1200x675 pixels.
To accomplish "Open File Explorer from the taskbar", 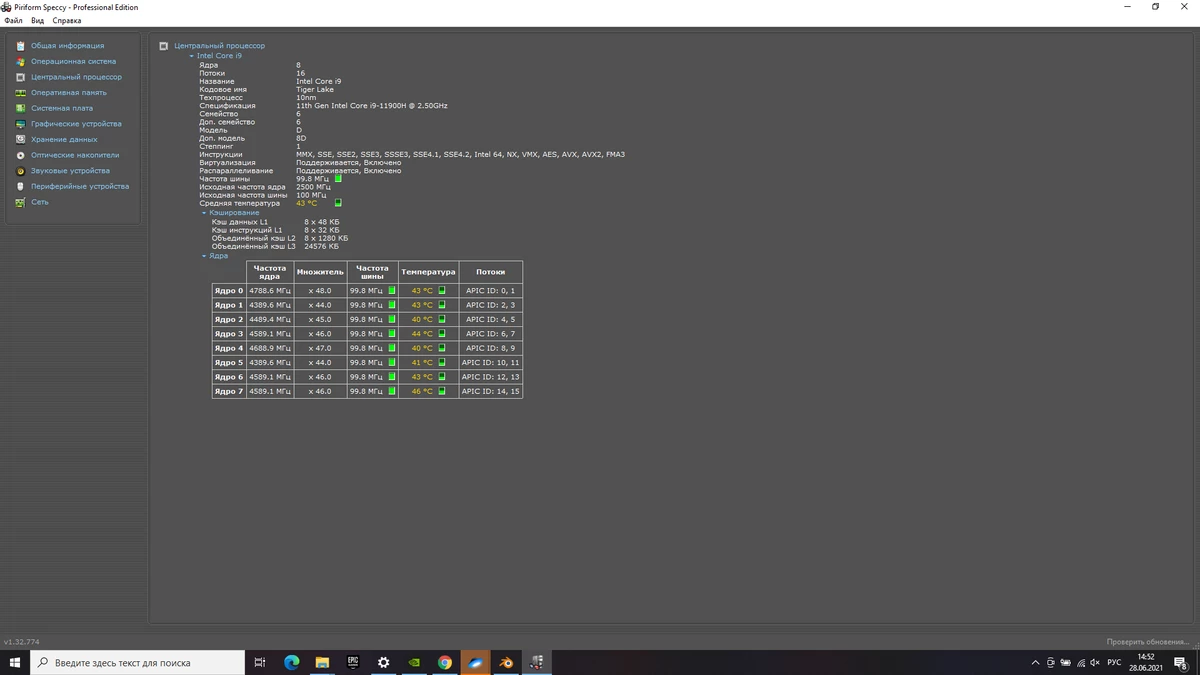I will (x=322, y=662).
